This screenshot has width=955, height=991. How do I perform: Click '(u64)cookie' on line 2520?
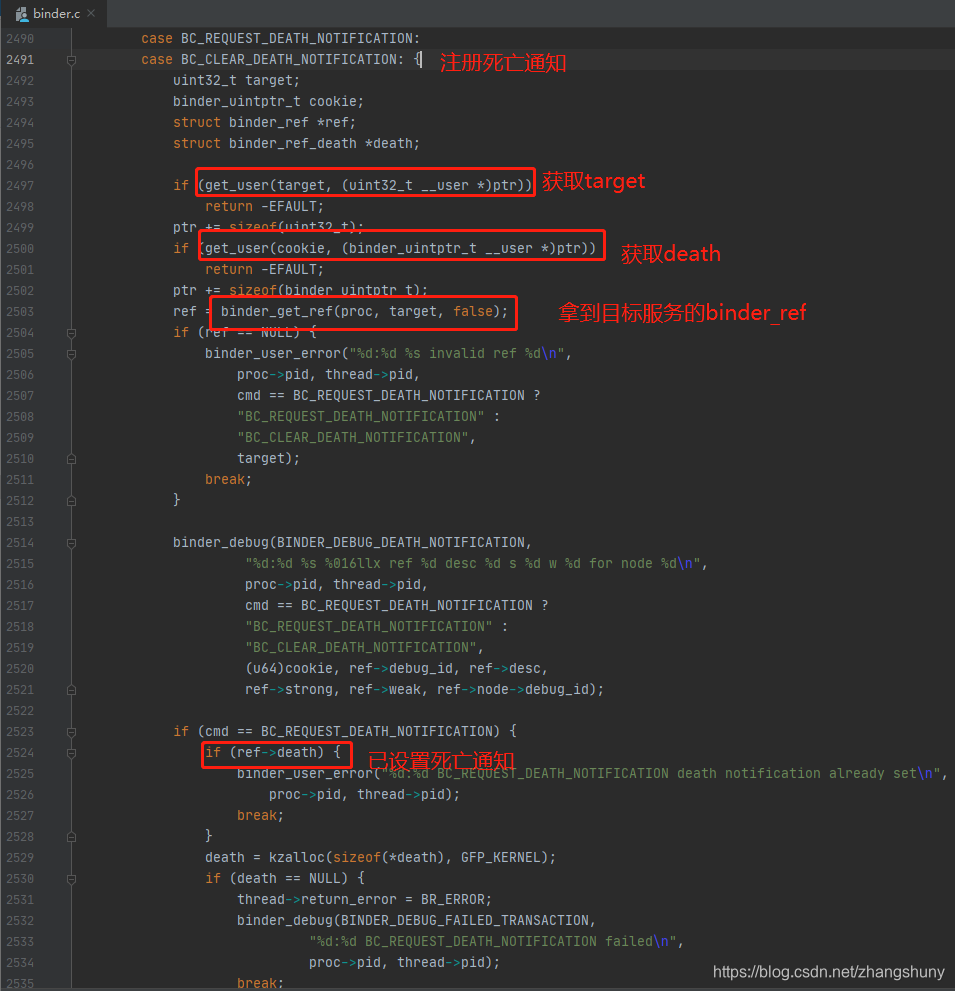(x=289, y=668)
